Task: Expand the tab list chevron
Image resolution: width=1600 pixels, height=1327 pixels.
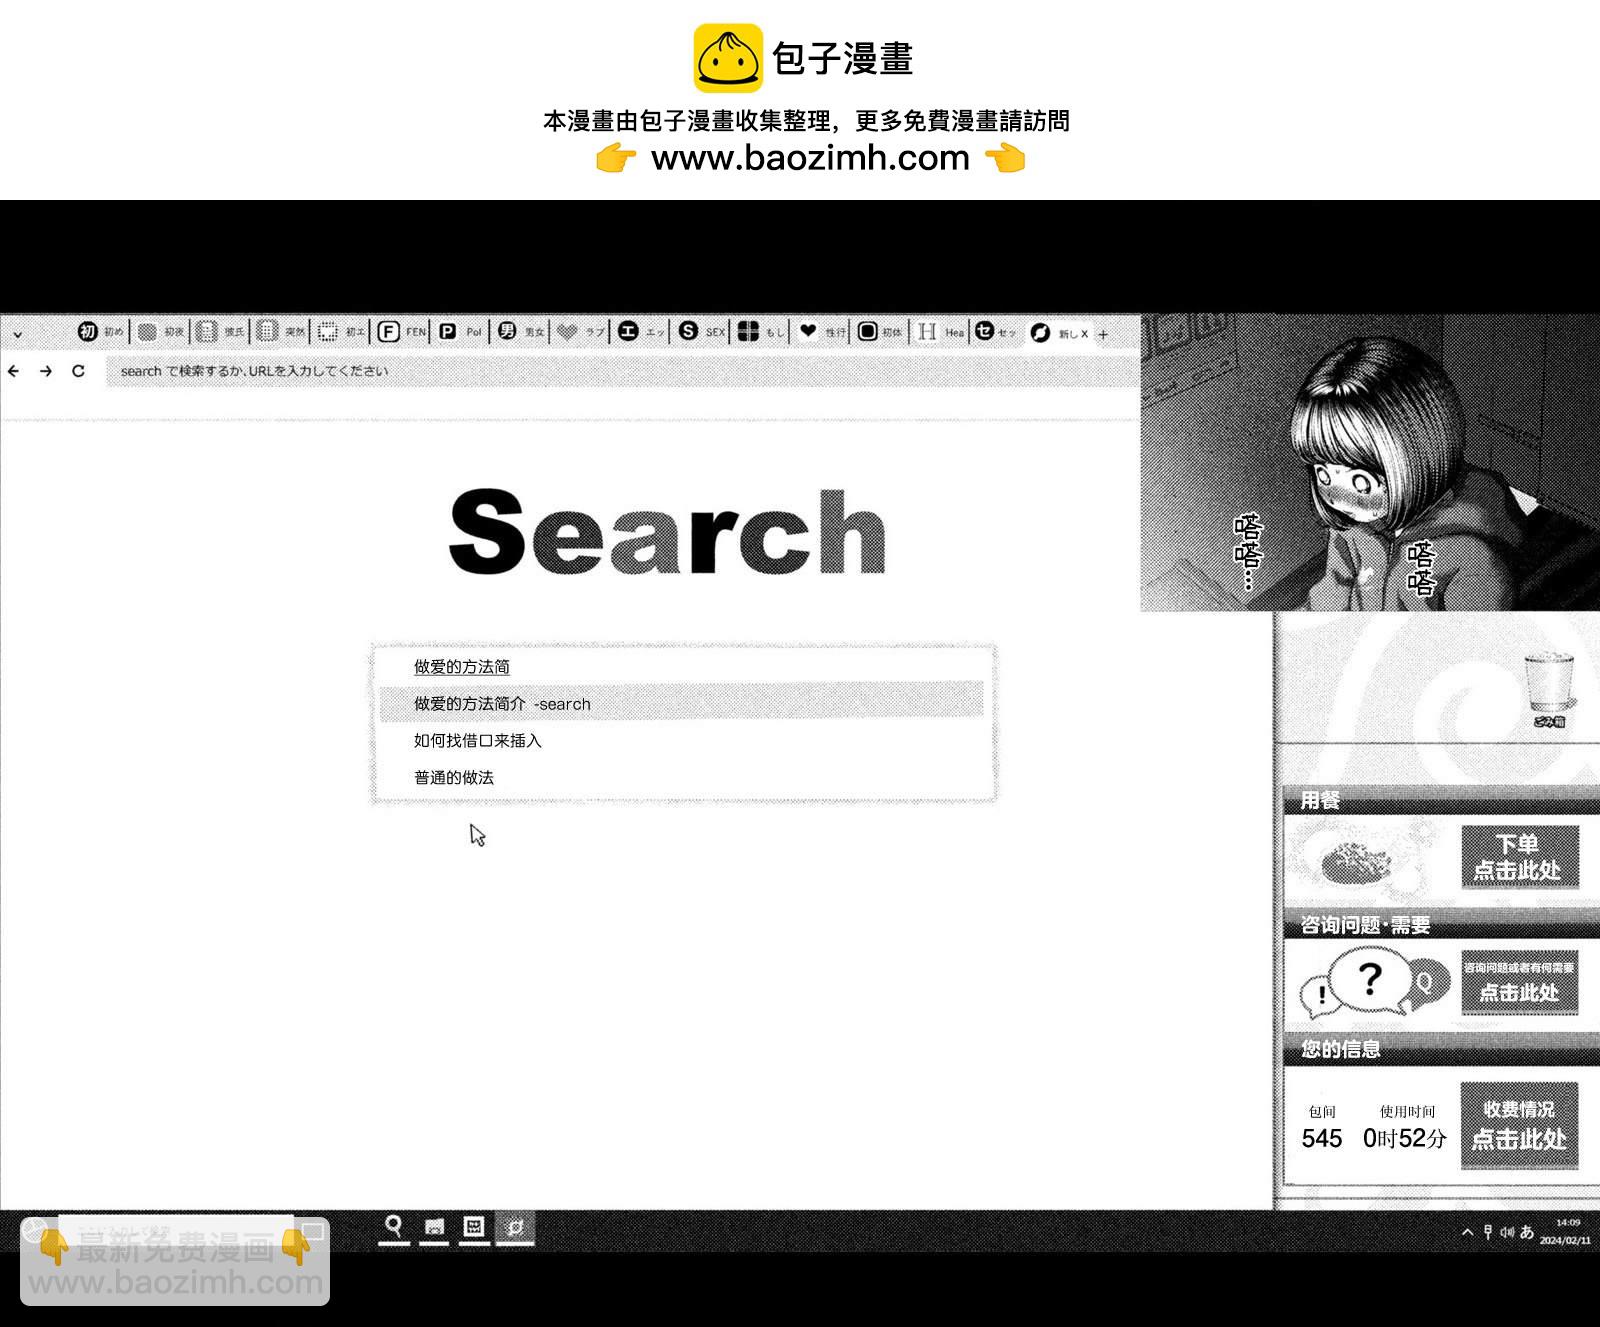Action: click(x=18, y=334)
